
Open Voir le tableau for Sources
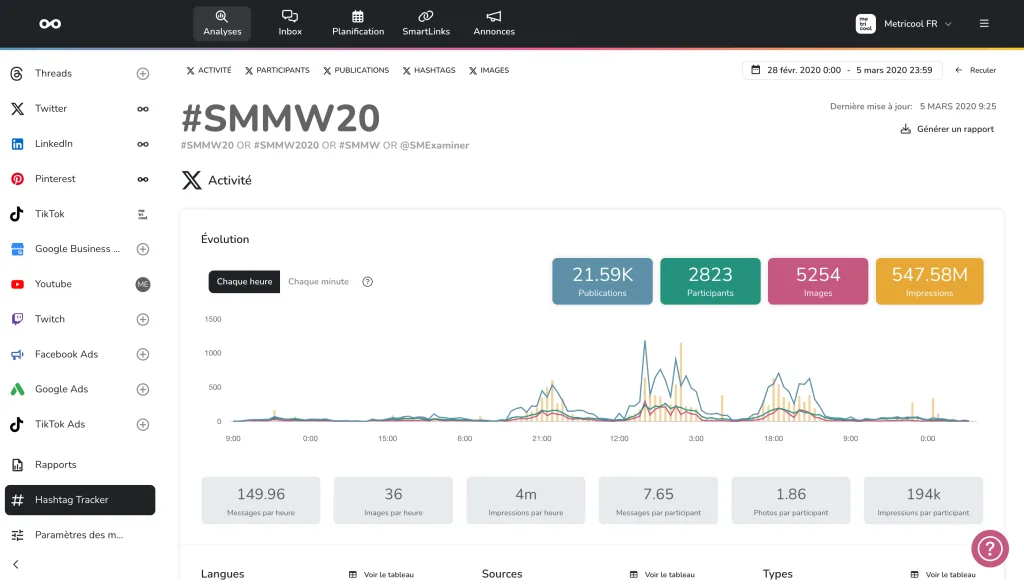662,575
